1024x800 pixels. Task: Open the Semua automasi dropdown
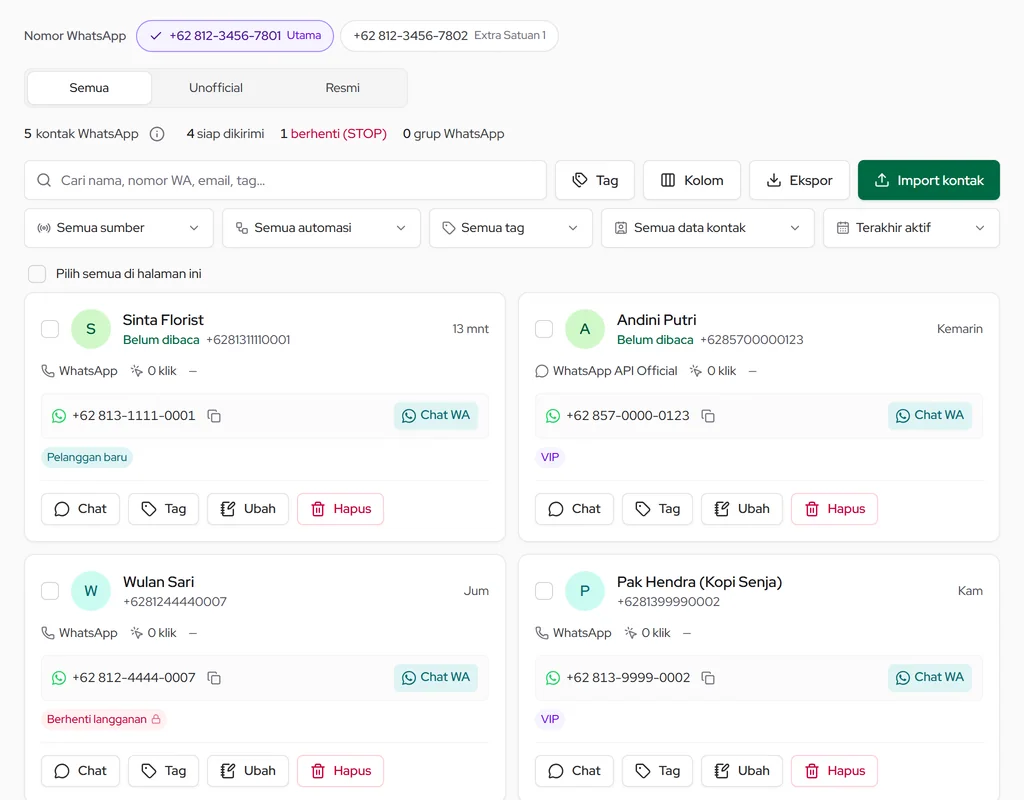click(x=321, y=228)
